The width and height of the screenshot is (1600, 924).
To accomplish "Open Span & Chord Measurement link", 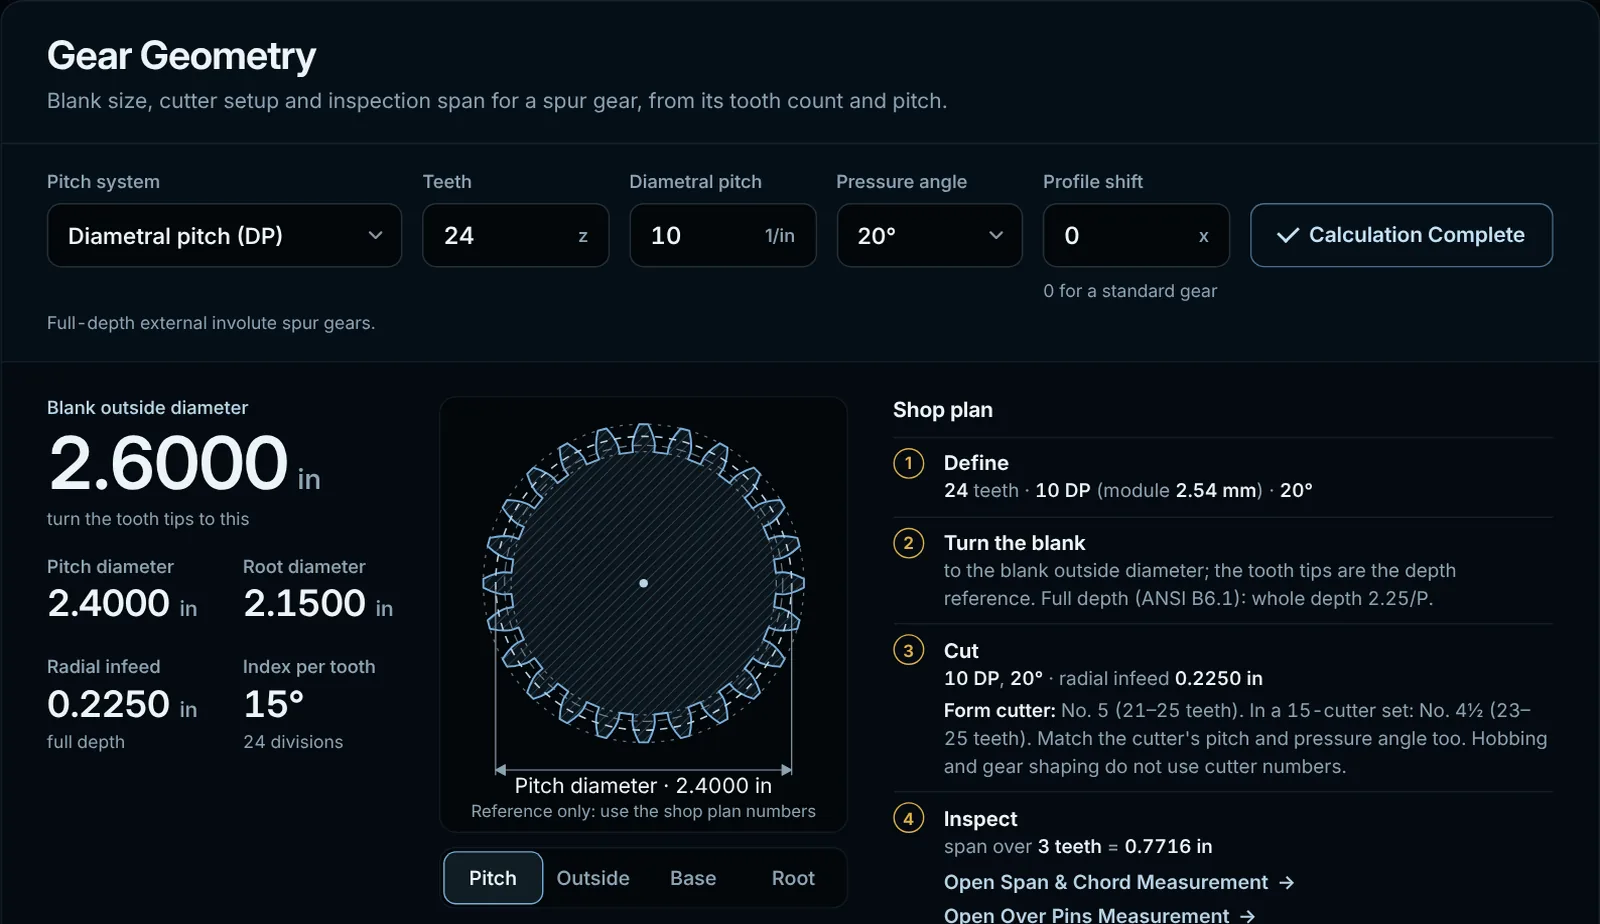I will coord(1119,882).
